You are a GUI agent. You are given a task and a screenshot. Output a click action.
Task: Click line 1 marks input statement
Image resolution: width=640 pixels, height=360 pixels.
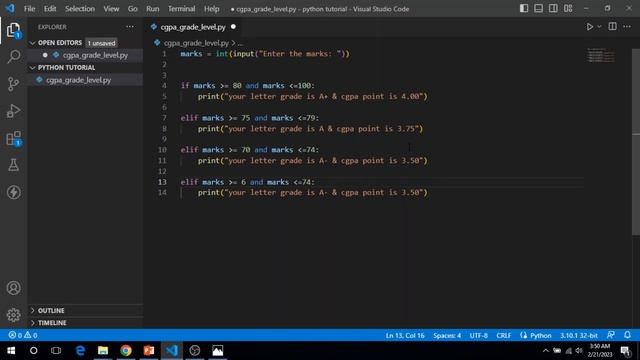[x=265, y=54]
